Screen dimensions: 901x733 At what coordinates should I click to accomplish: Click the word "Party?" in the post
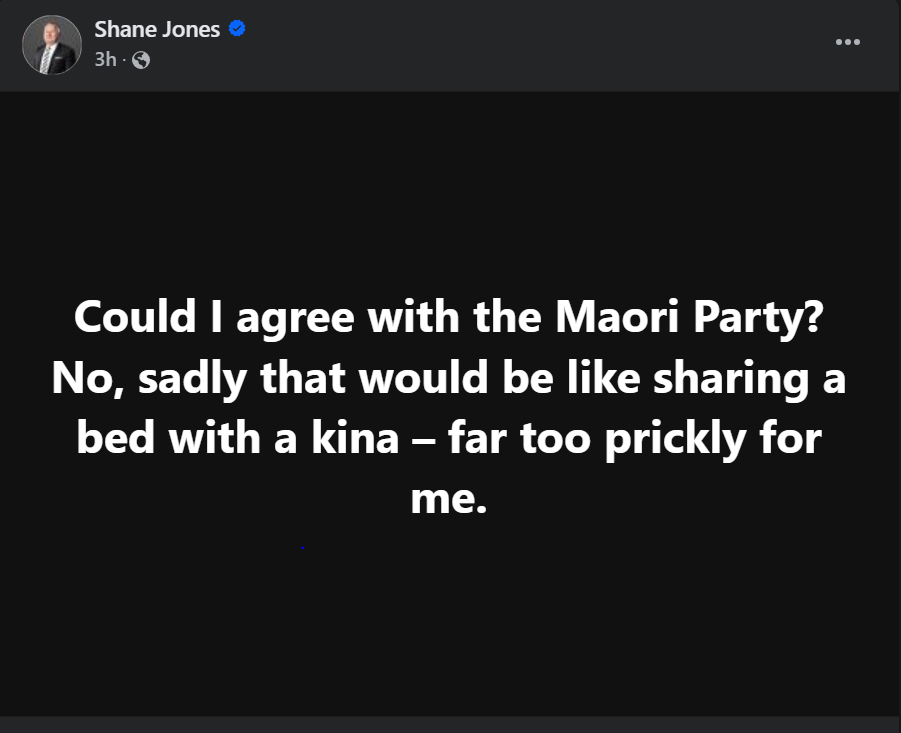[x=758, y=318]
